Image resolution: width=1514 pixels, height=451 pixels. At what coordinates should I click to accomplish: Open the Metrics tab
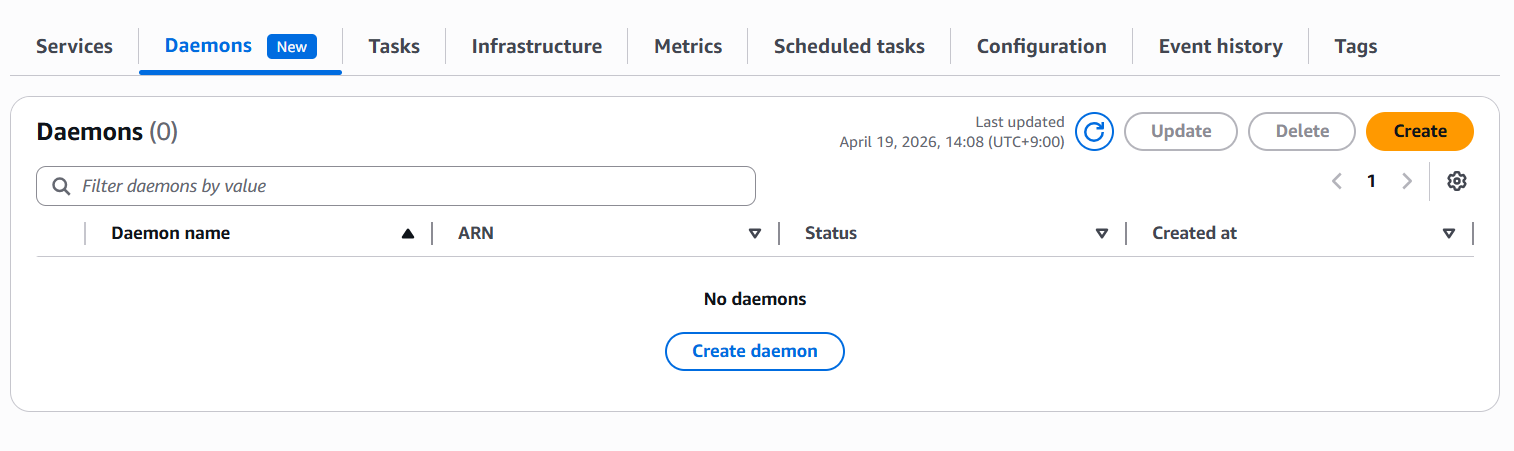(x=688, y=46)
